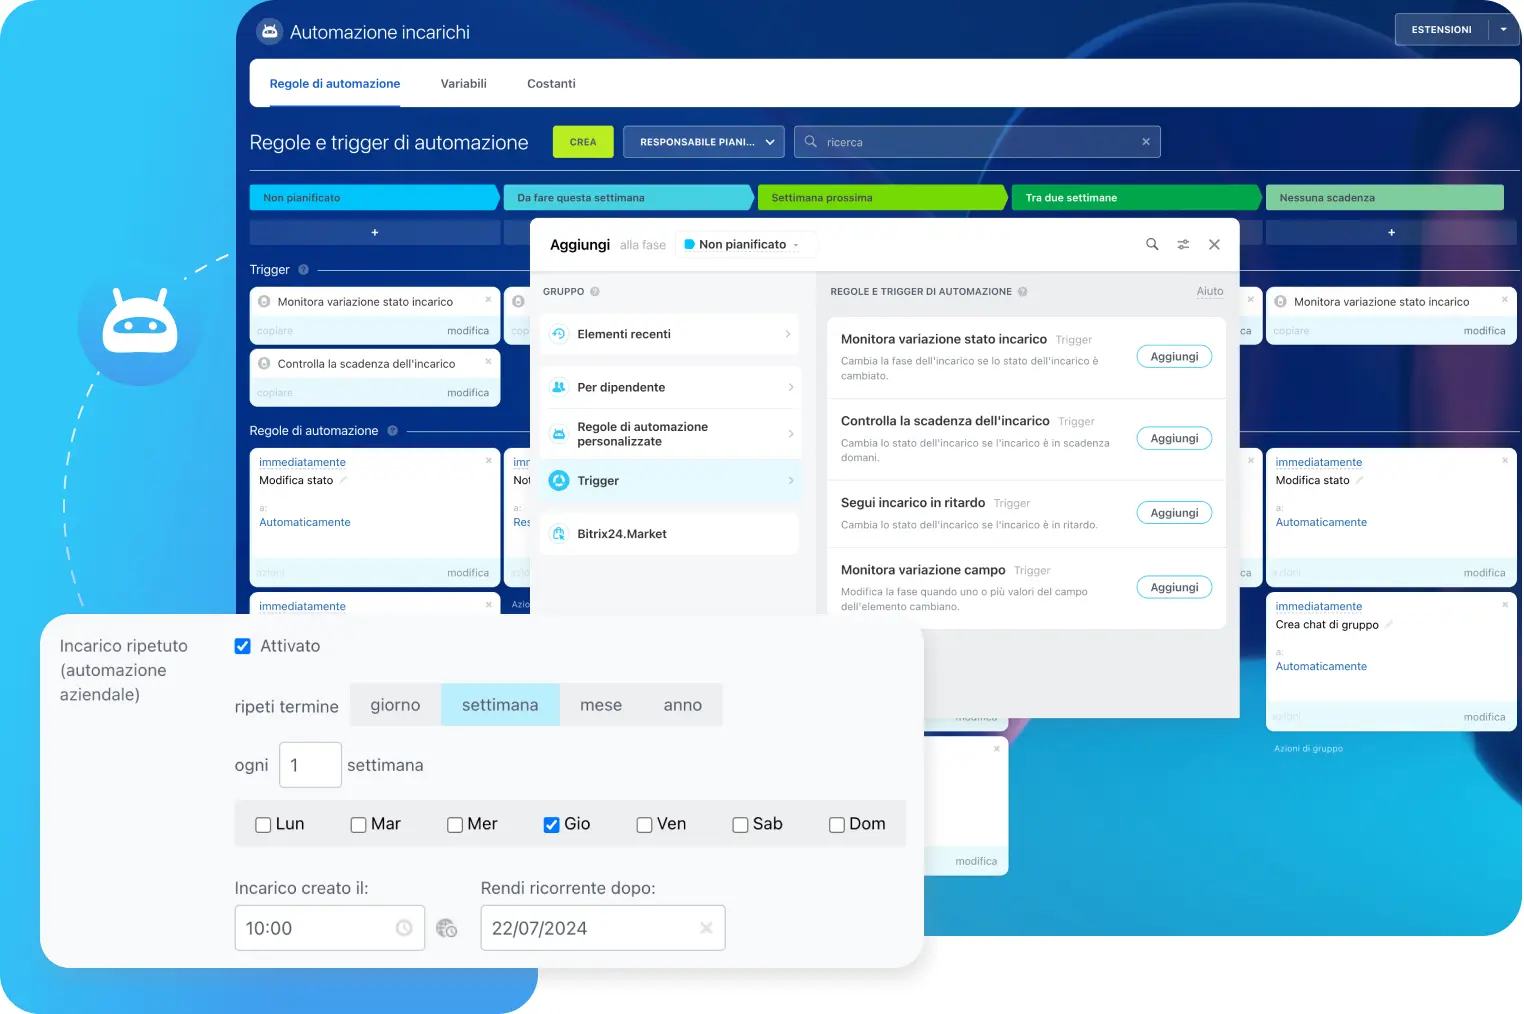
Task: Click the Bitrix24.Market icon
Action: (559, 534)
